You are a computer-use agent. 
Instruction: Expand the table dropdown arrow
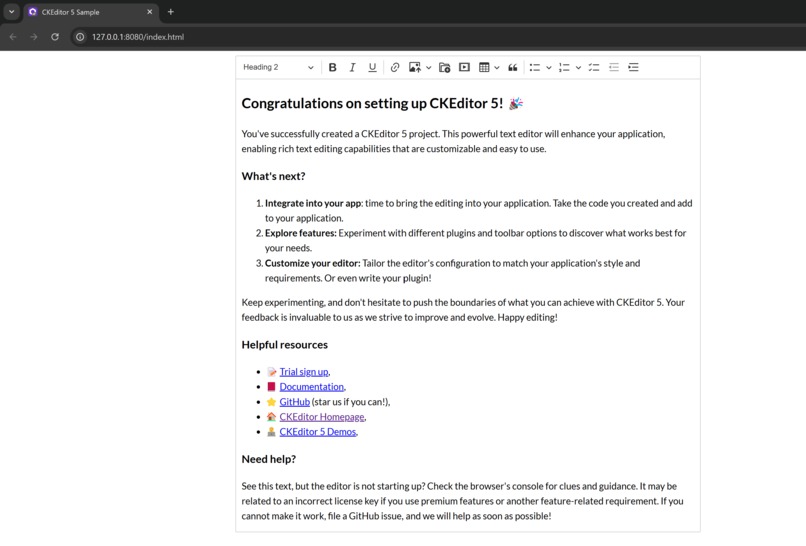[x=497, y=67]
